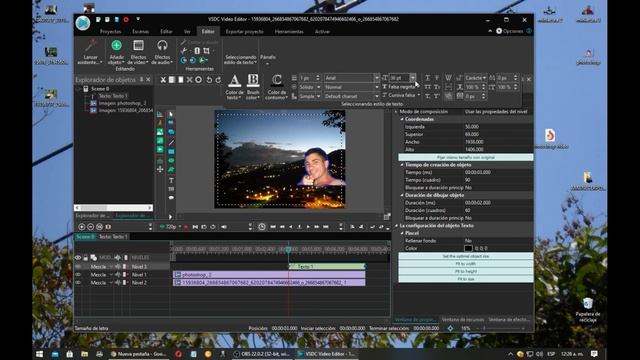Click Fijar mismo tamaño con original button
Image resolution: width=640 pixels, height=360 pixels.
[466, 157]
